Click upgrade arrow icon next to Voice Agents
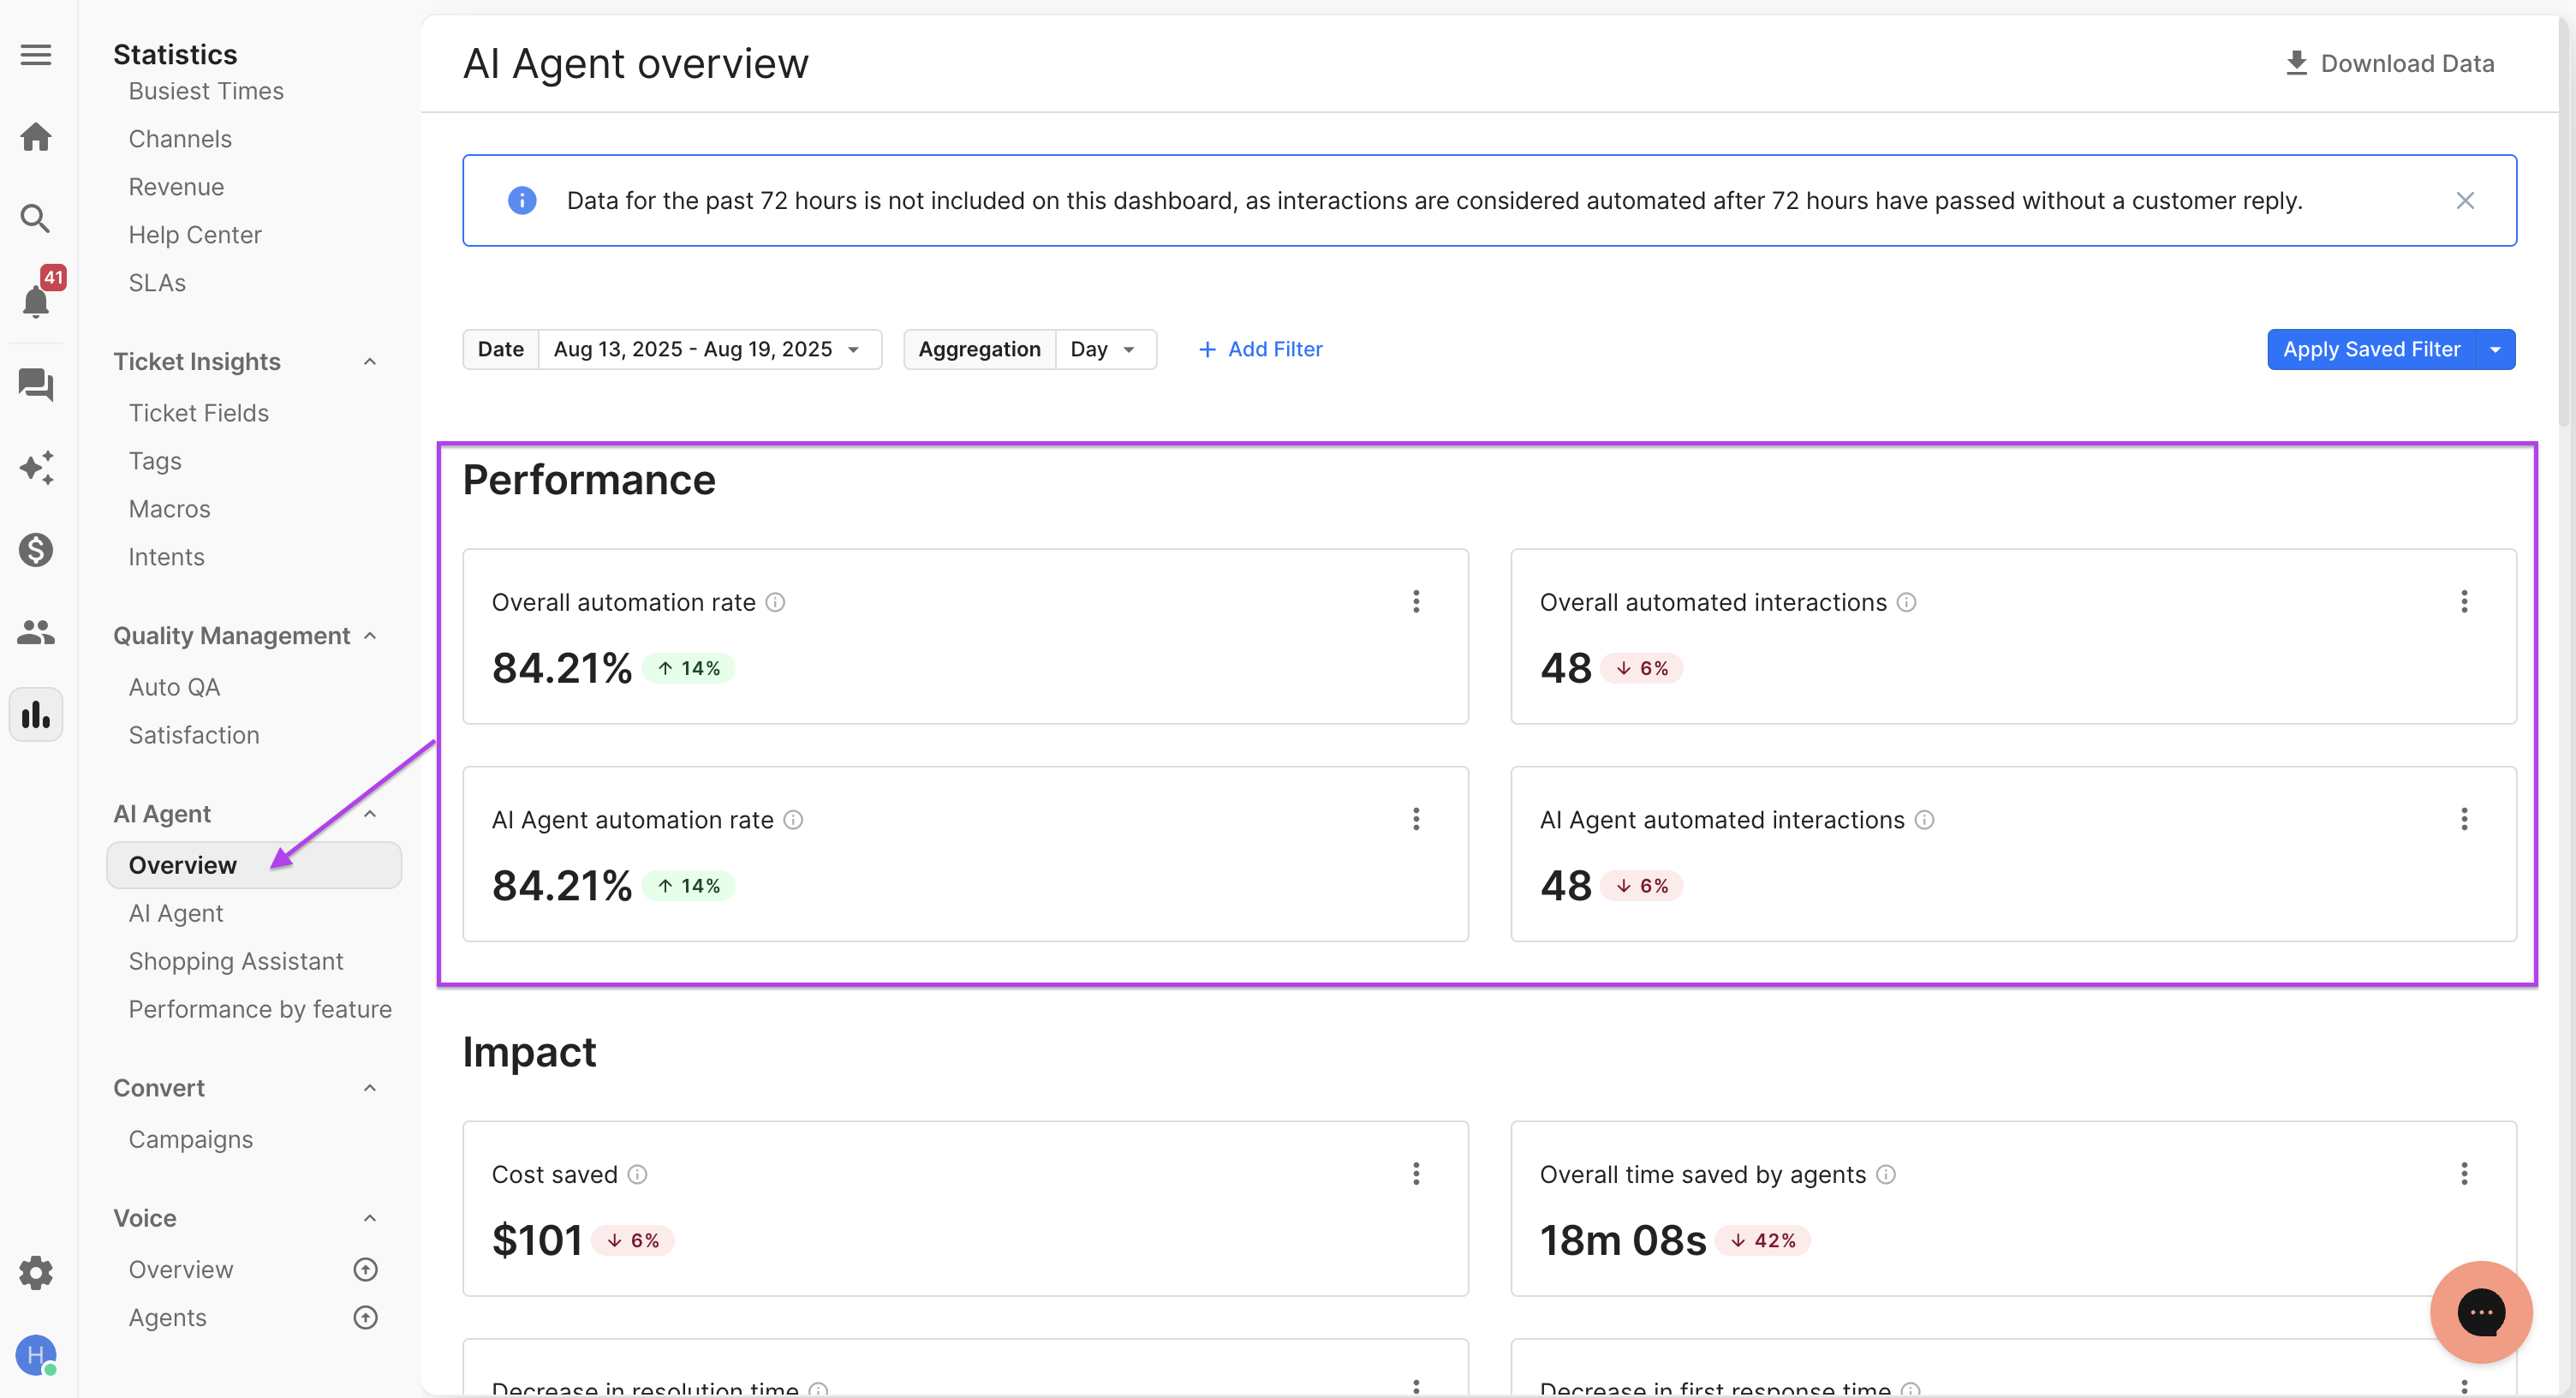2576x1398 pixels. pos(366,1317)
